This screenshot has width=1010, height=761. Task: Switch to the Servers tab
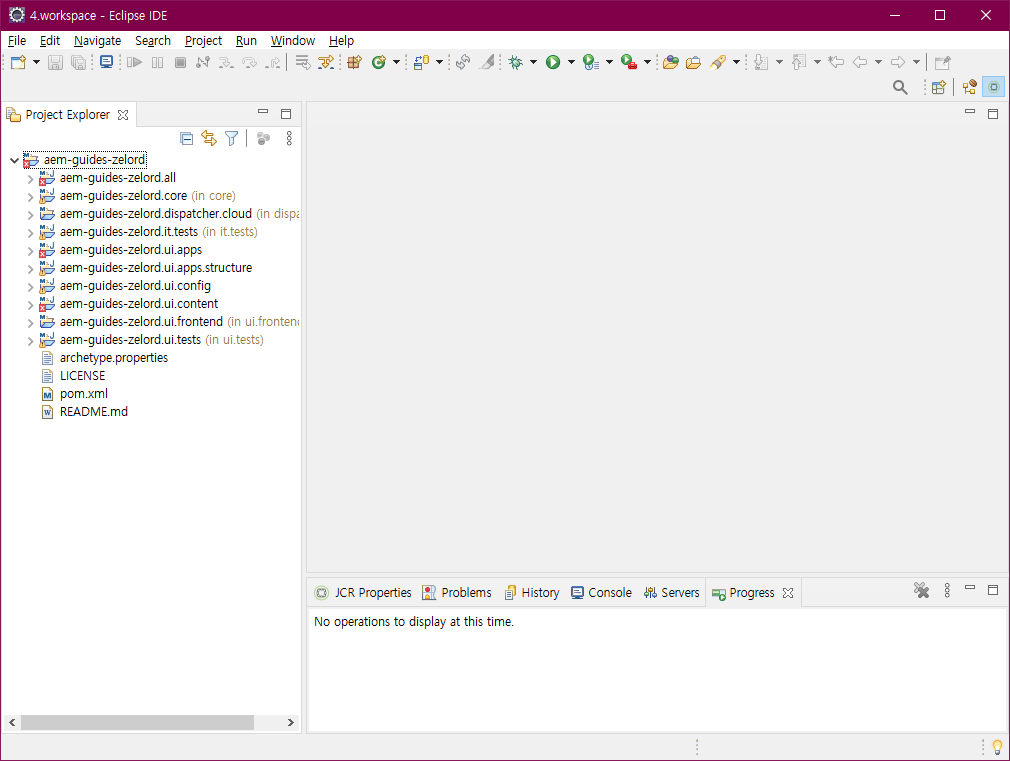(671, 593)
